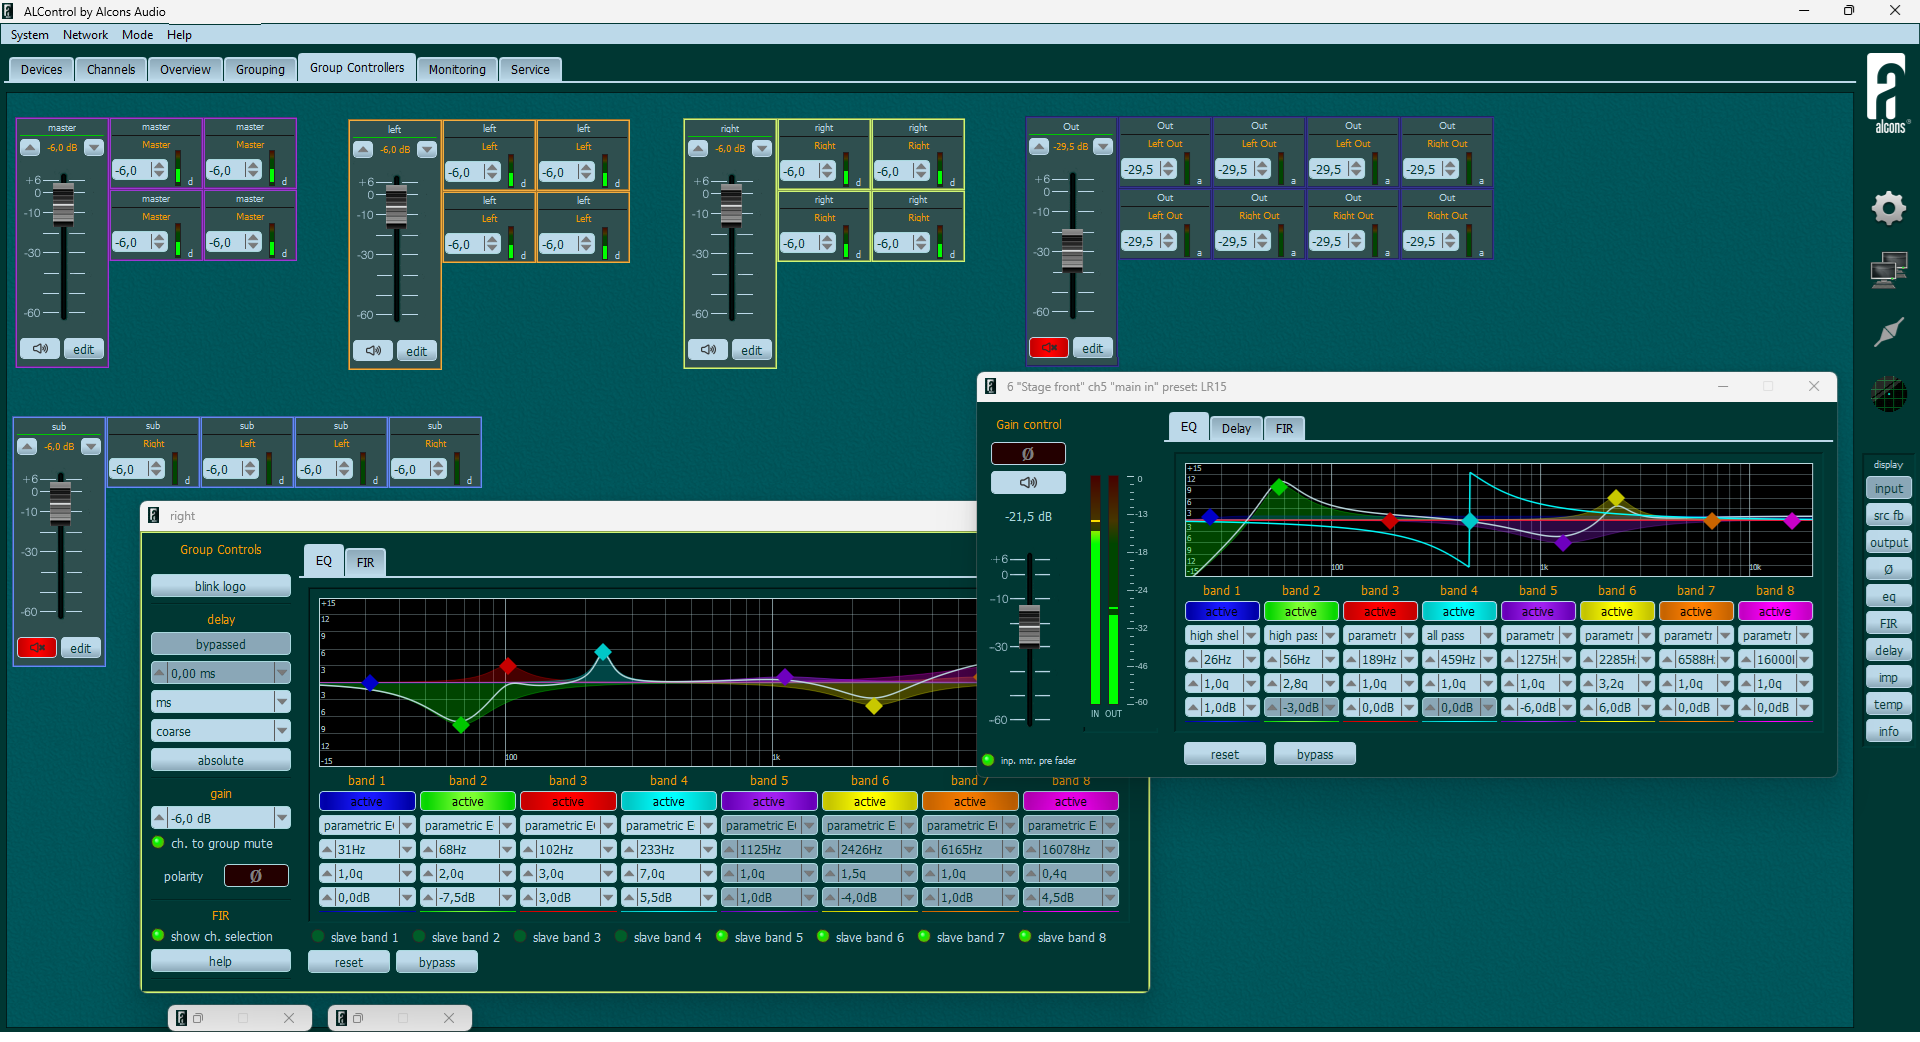Raise master group gain up arrow
The height and width of the screenshot is (1042, 1920).
[30, 147]
